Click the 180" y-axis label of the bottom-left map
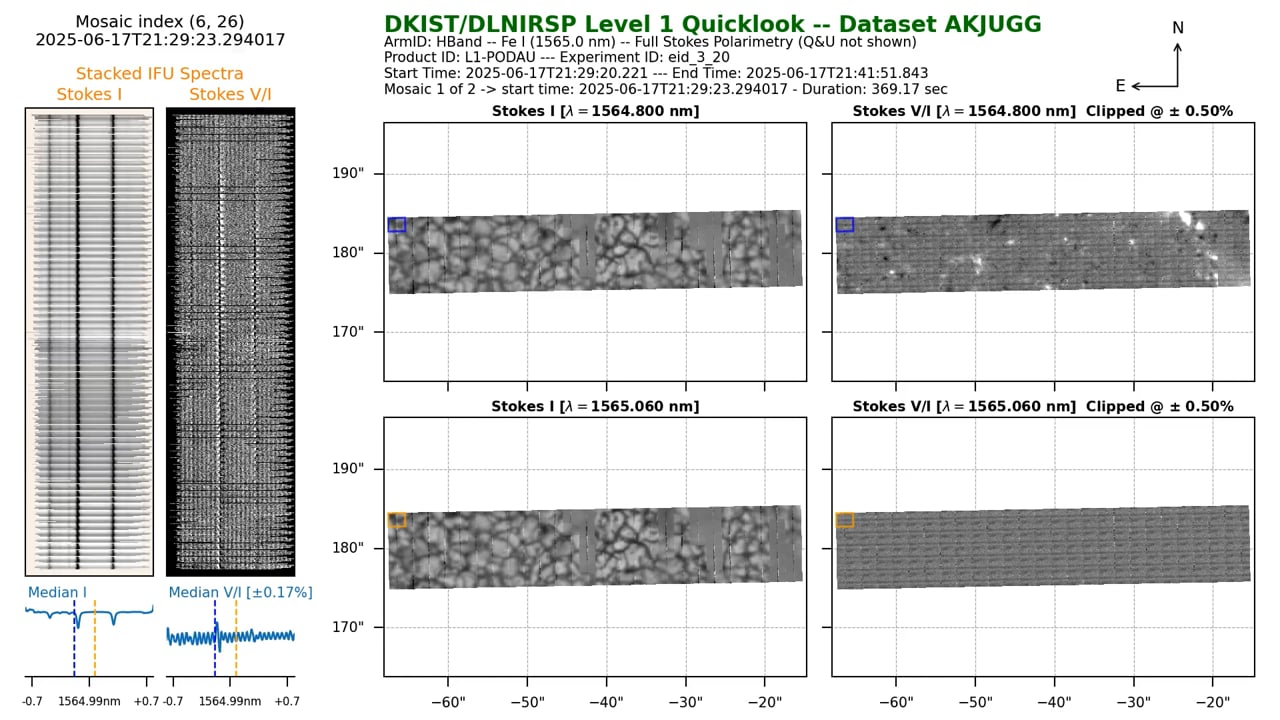This screenshot has height=720, width=1280. pyautogui.click(x=348, y=548)
